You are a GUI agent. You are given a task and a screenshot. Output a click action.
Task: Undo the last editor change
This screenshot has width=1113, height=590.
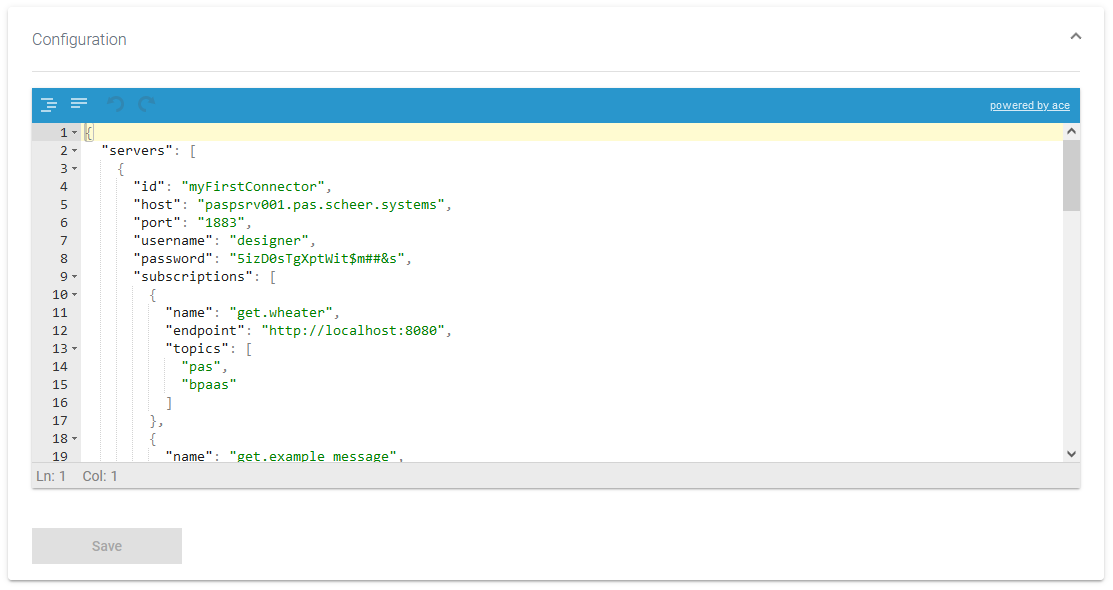116,104
